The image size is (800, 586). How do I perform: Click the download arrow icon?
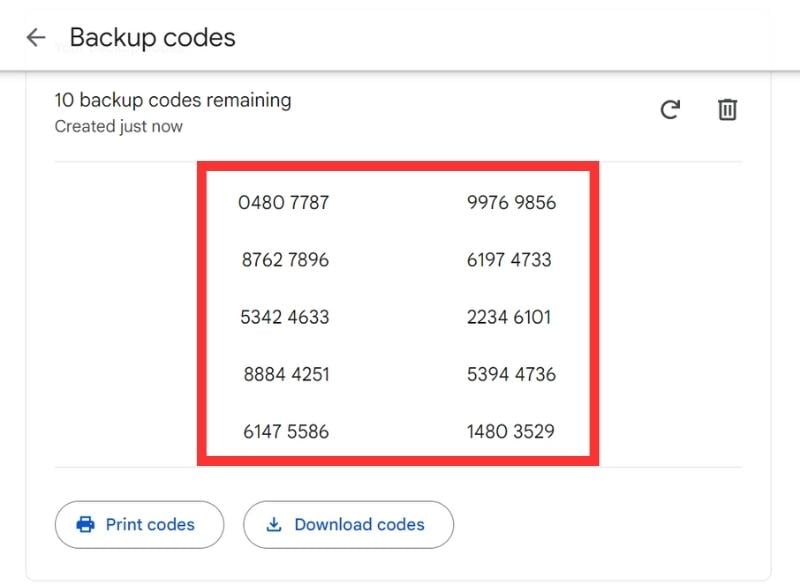tap(273, 524)
